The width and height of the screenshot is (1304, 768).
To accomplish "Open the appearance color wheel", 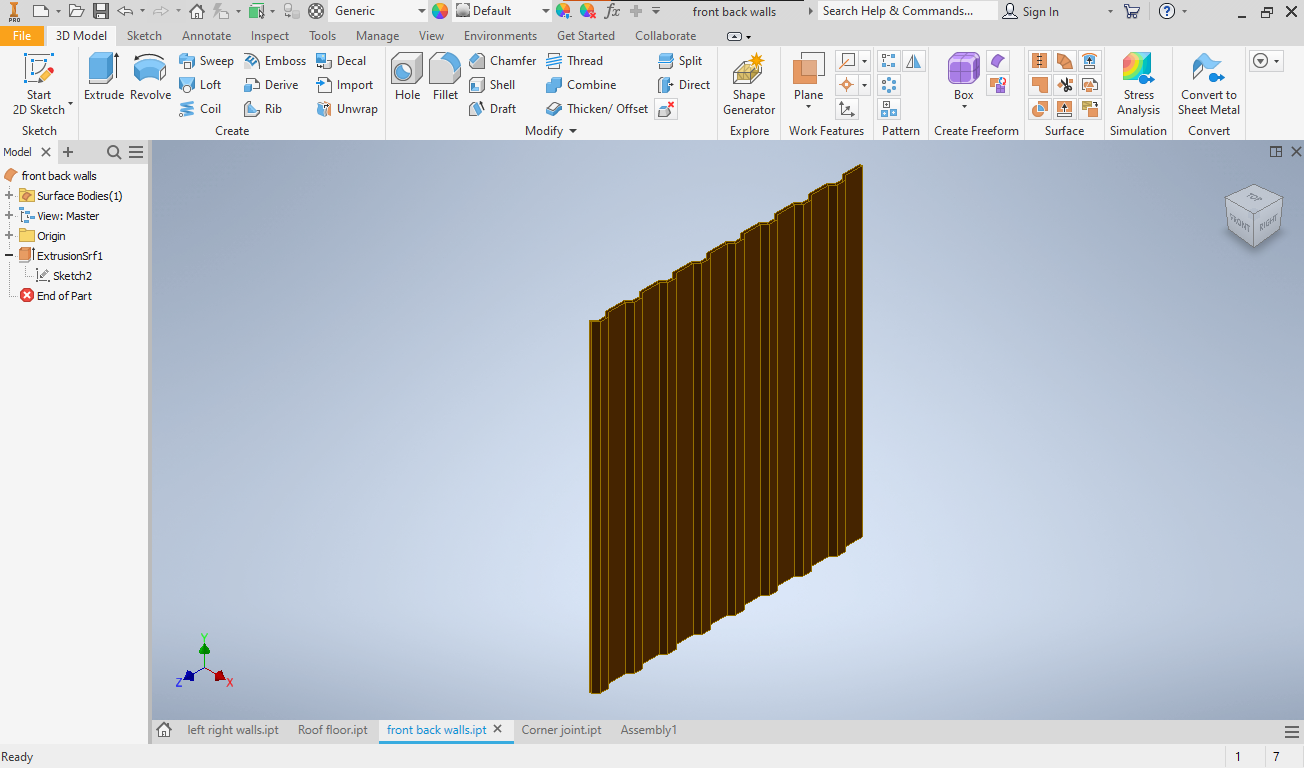I will coord(440,11).
